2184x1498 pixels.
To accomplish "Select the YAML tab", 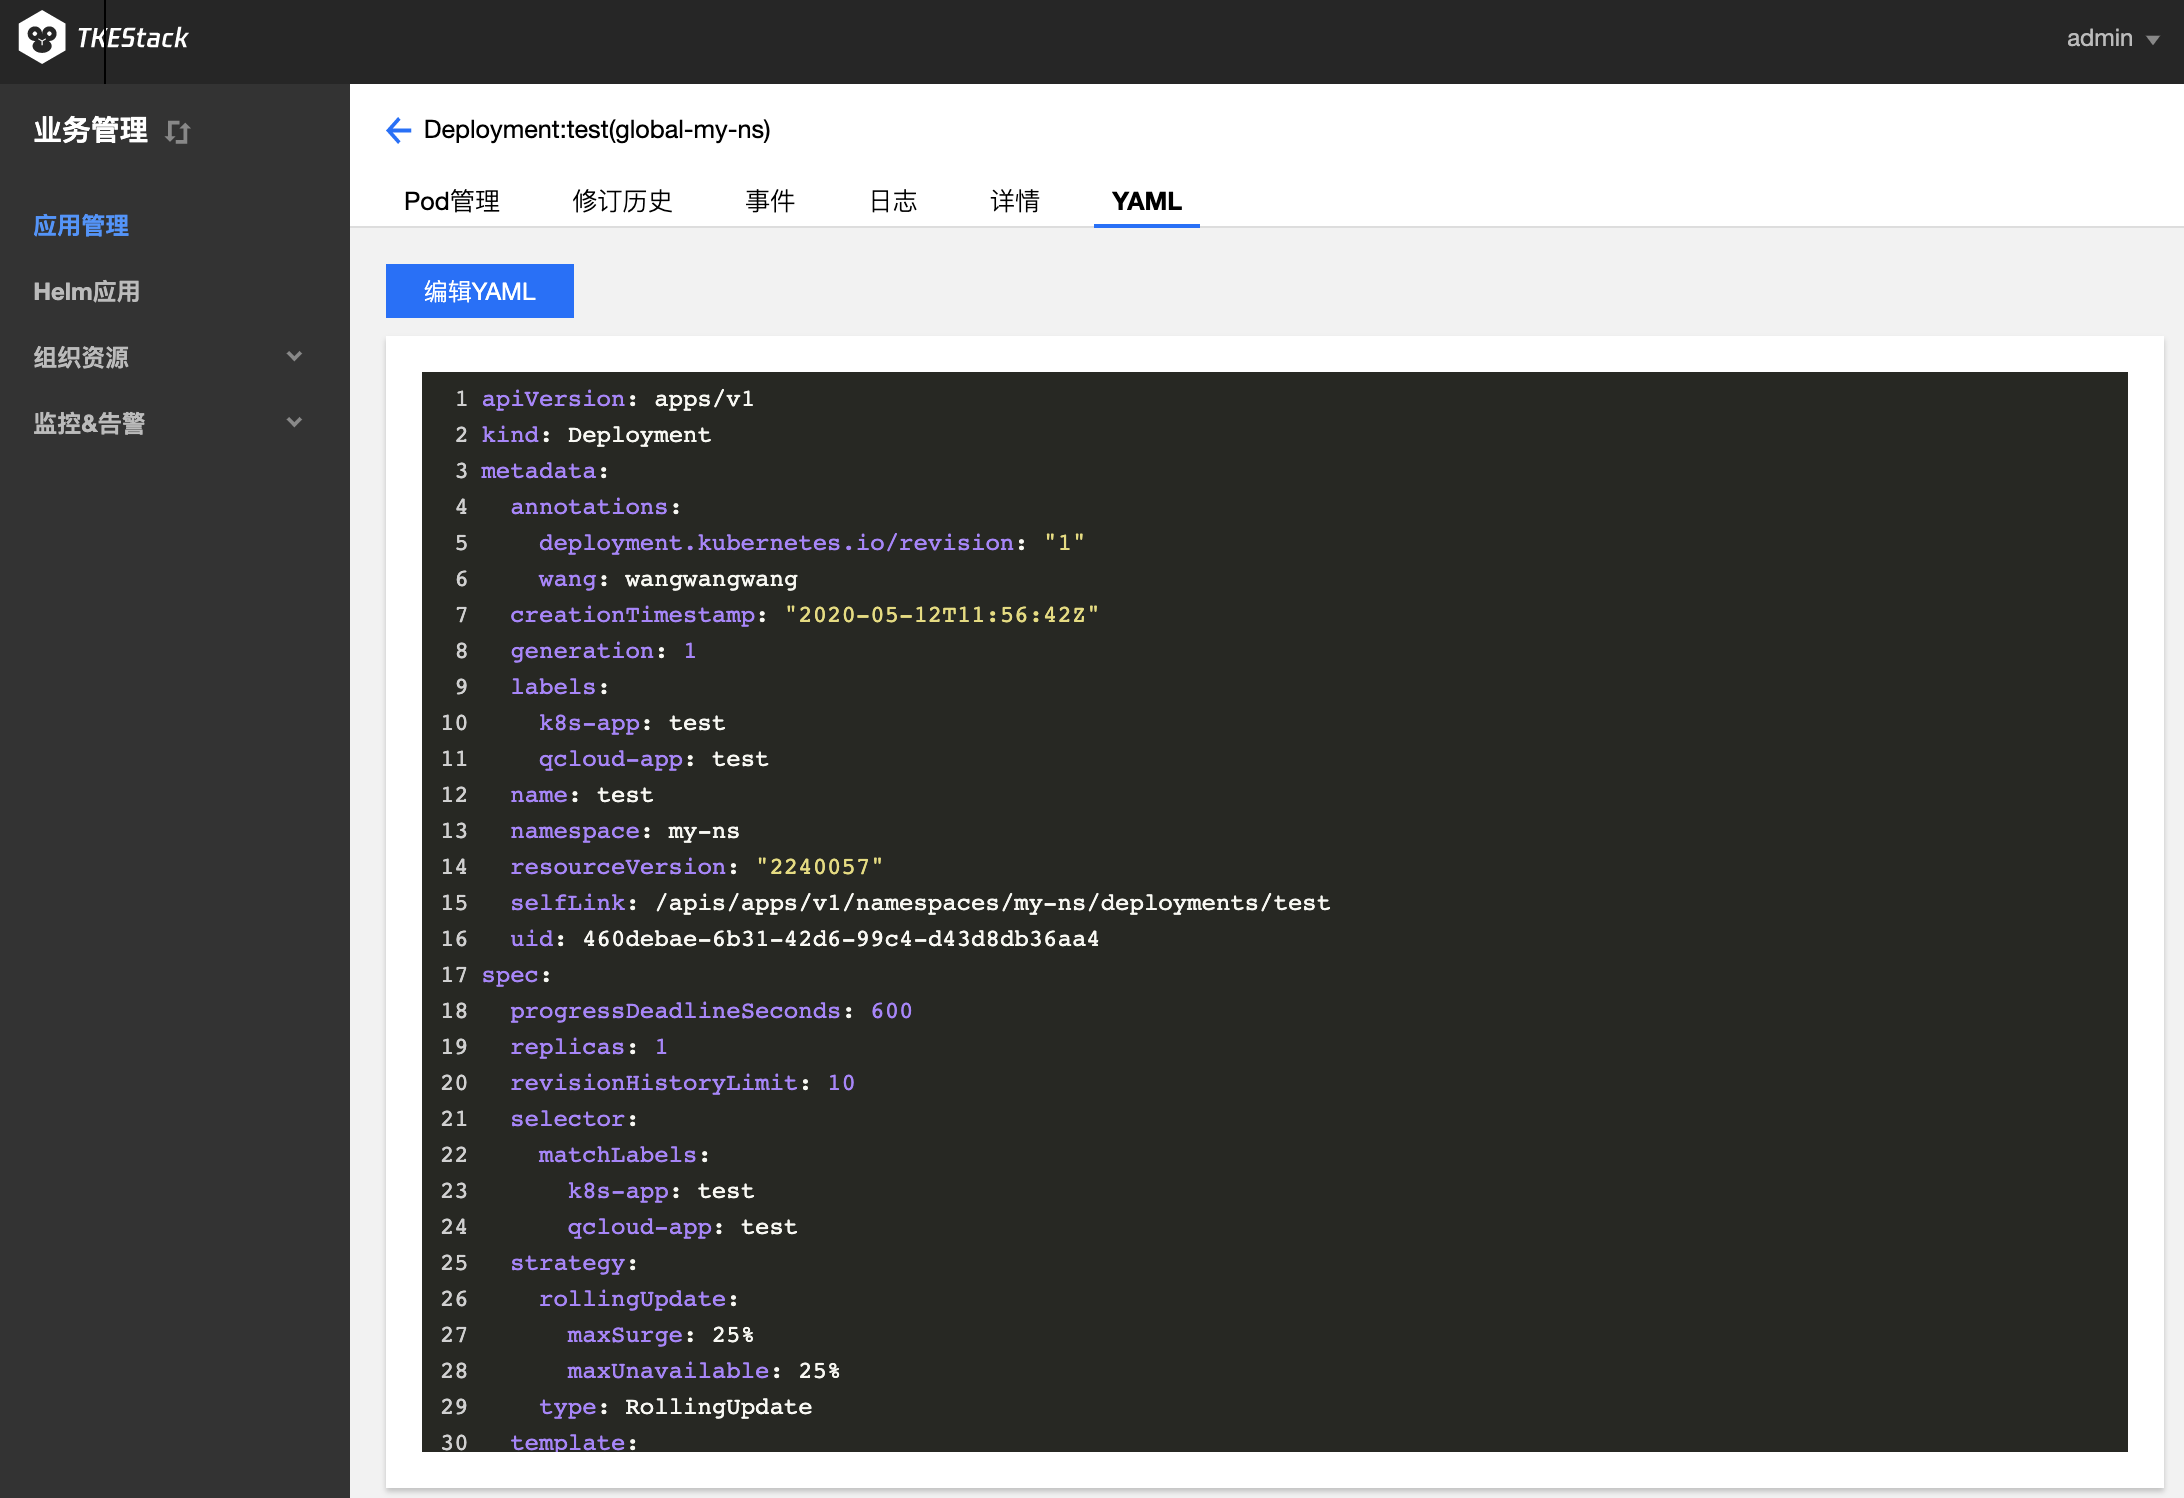I will pyautogui.click(x=1147, y=201).
